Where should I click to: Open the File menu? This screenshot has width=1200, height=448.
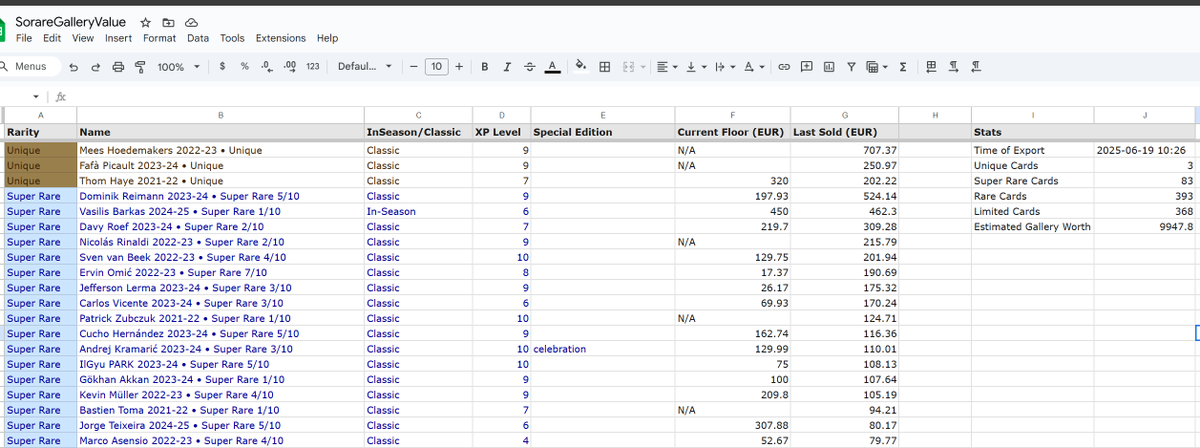pyautogui.click(x=24, y=38)
